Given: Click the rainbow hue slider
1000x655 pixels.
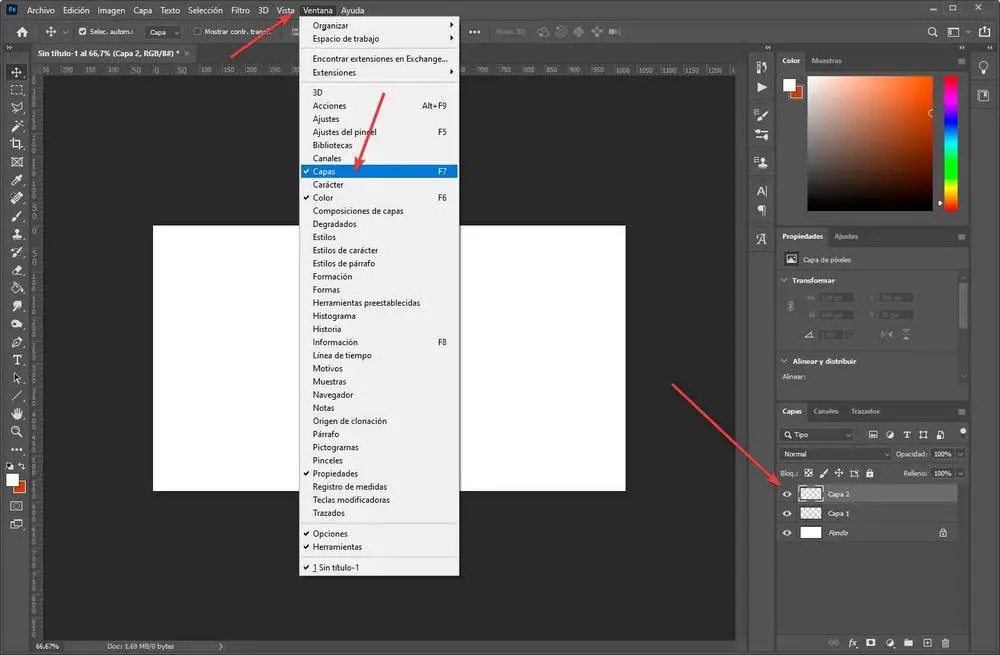Looking at the screenshot, I should 951,144.
